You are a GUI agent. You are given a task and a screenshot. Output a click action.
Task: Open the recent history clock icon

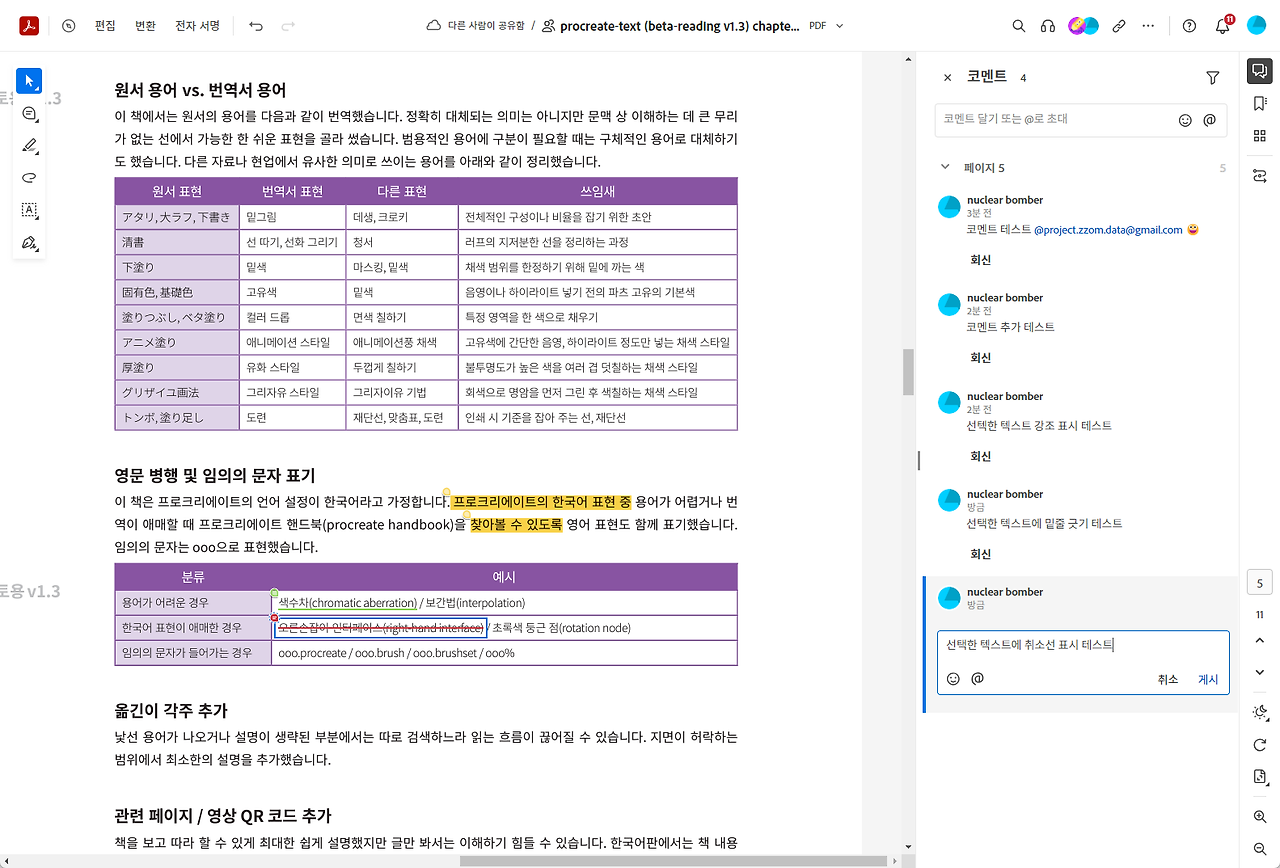pos(68,26)
